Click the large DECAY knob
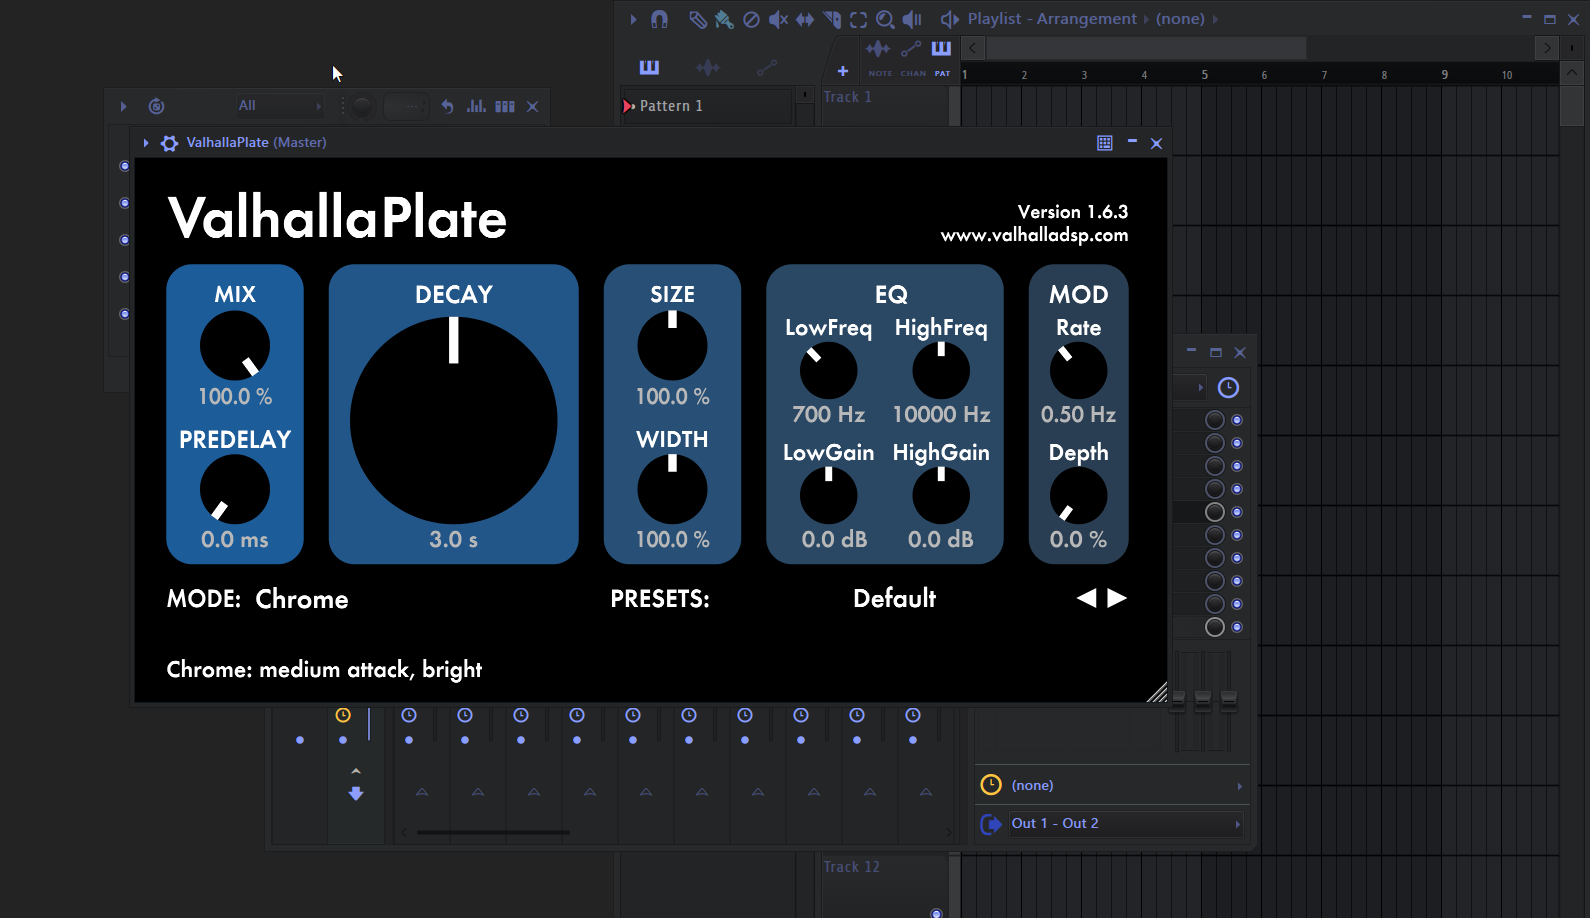 (453, 420)
